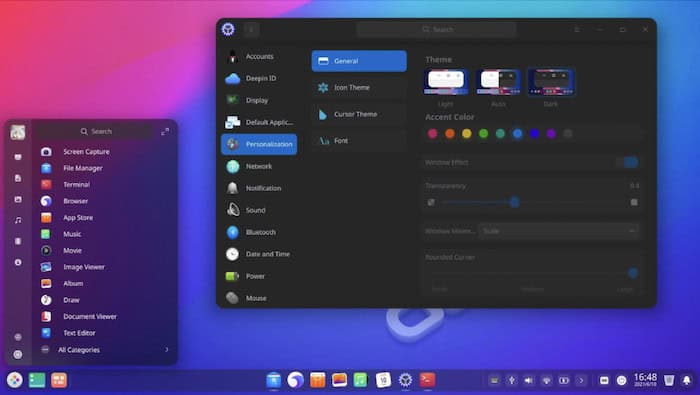Image resolution: width=700 pixels, height=395 pixels.
Task: Open the Window Minimize effect dropdown
Action: [558, 231]
